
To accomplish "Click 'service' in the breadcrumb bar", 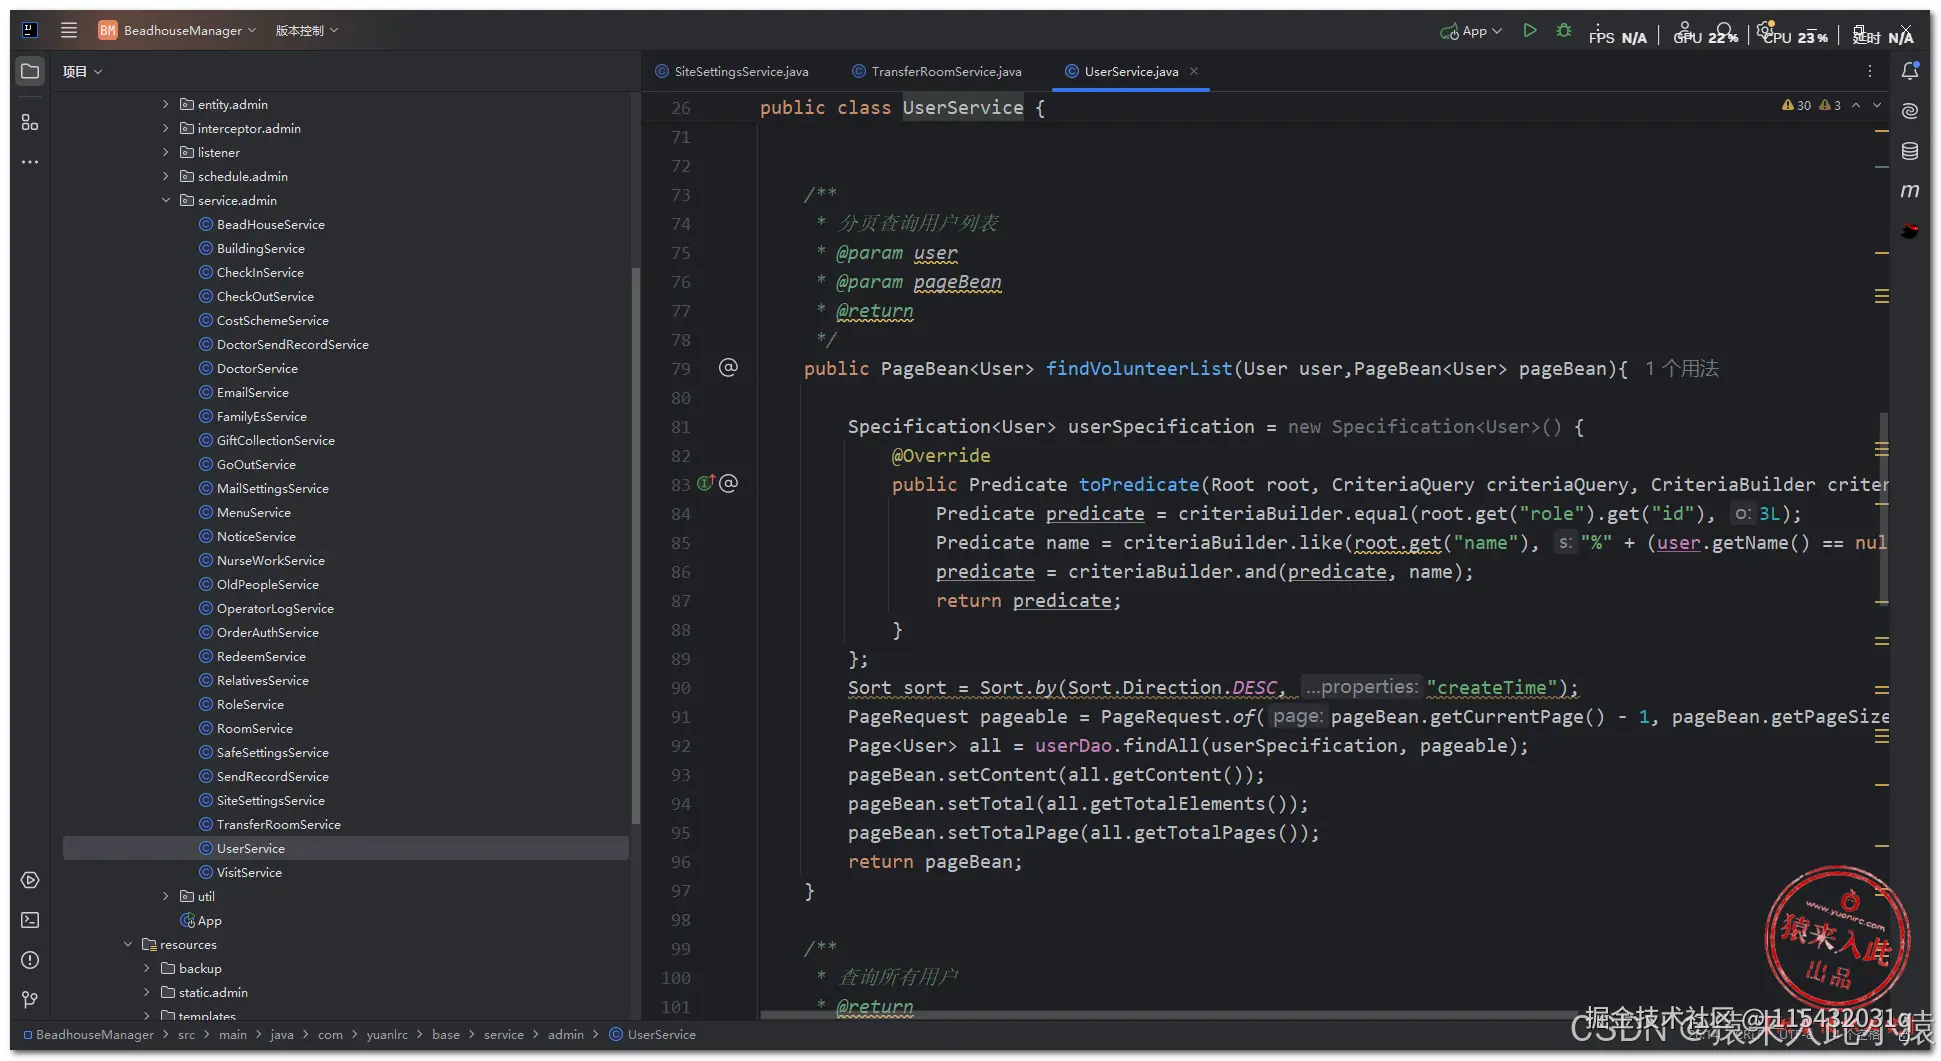I will [504, 1034].
